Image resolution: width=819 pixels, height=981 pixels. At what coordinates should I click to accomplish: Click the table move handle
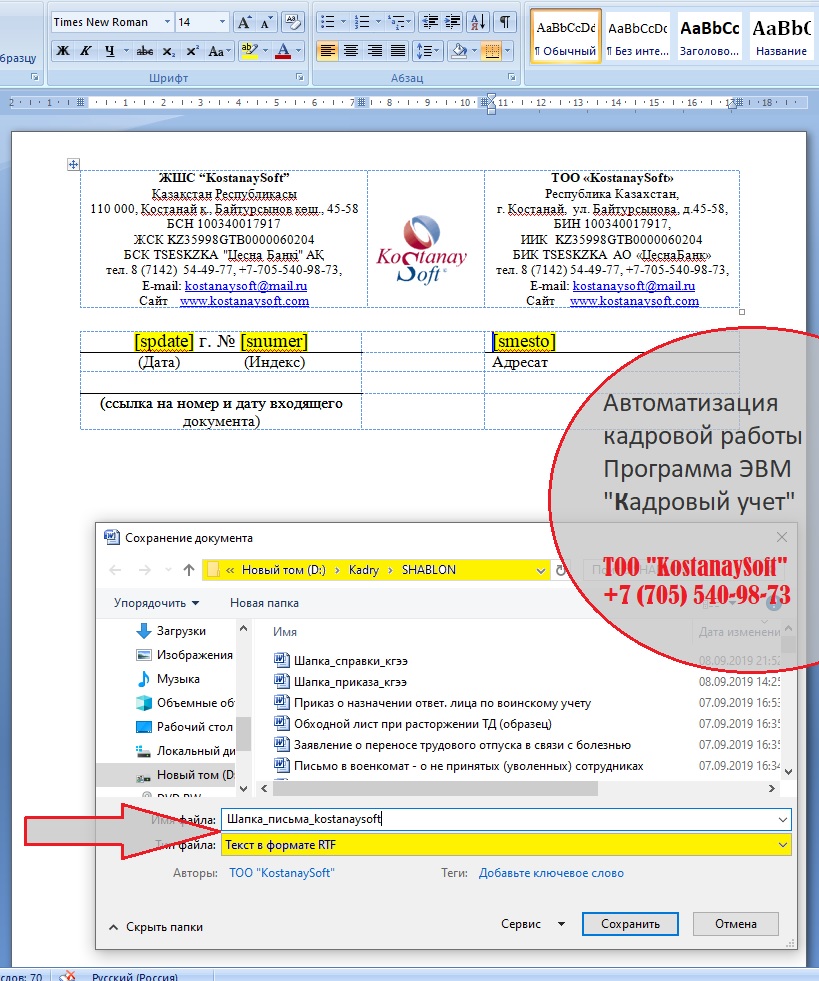coord(73,164)
